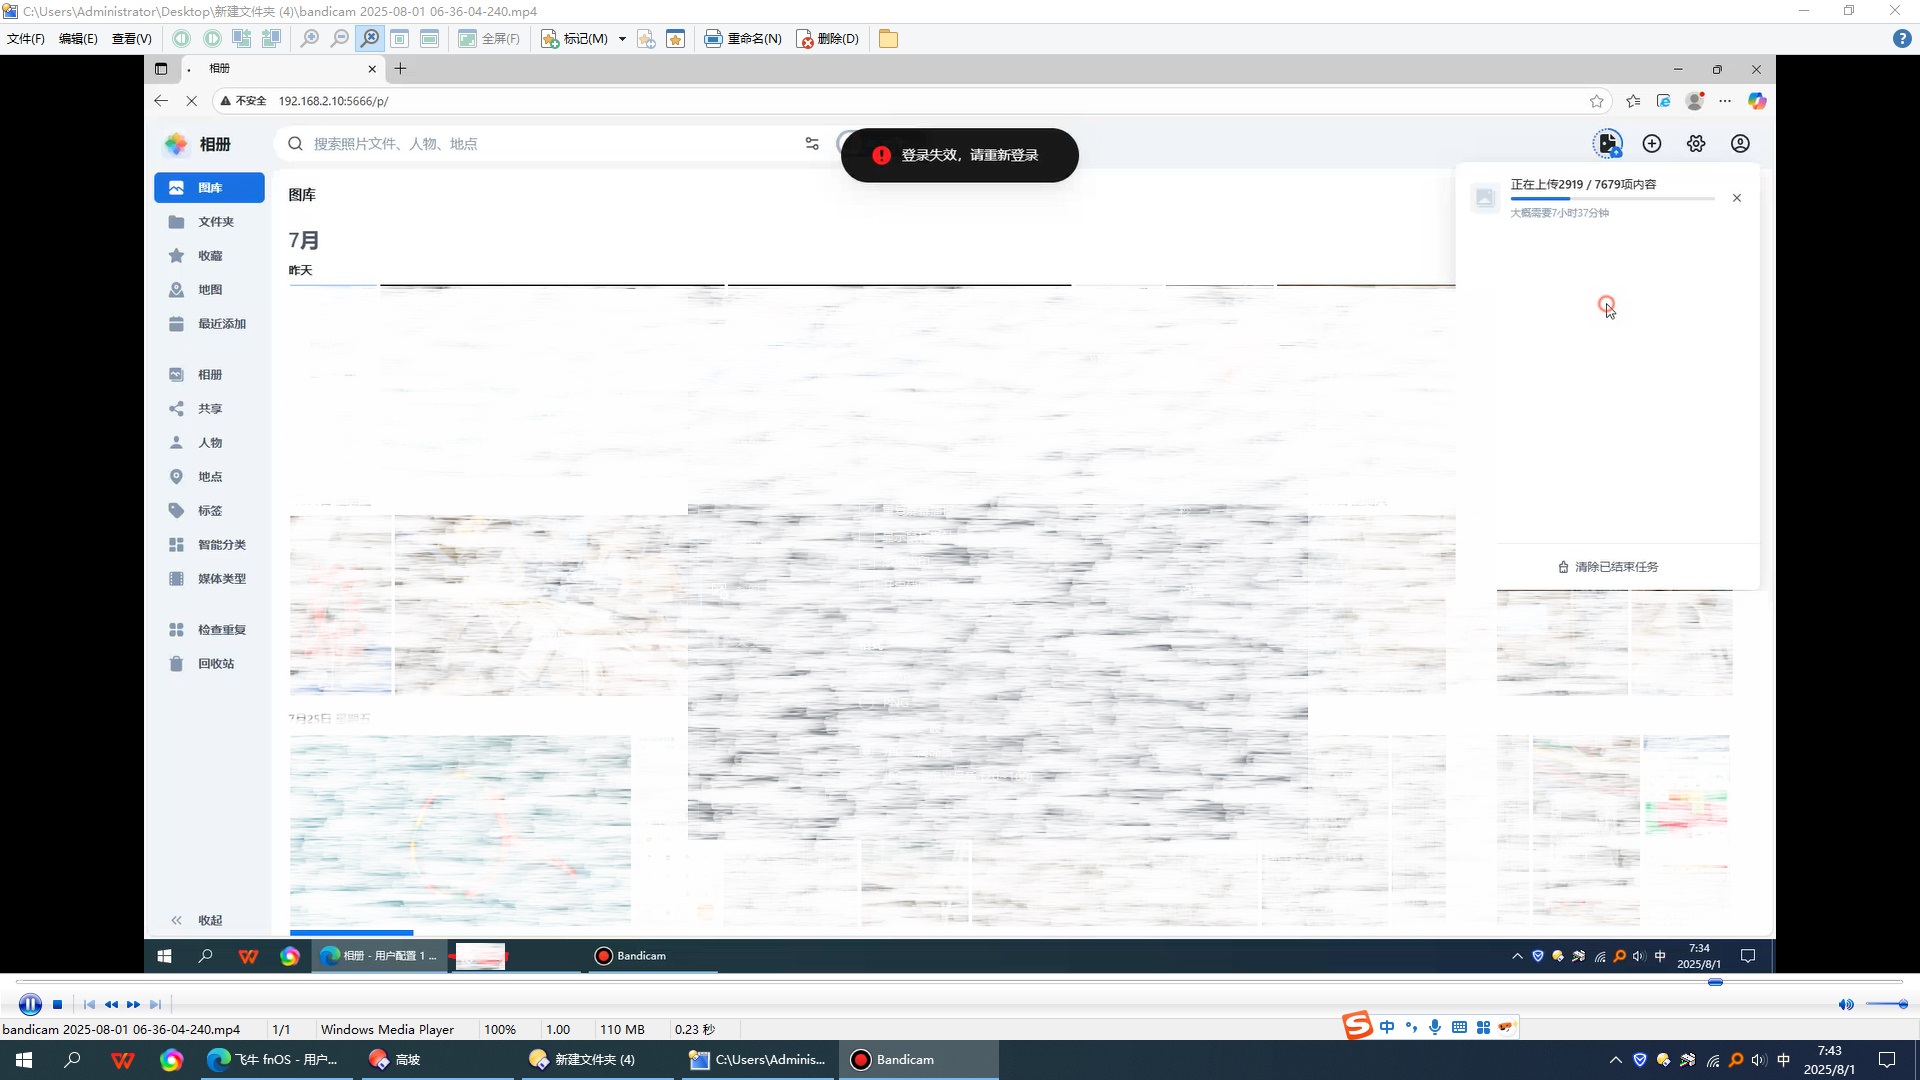Screen dimensions: 1920x1080
Task: Open the 查看(V) menu
Action: coord(131,38)
